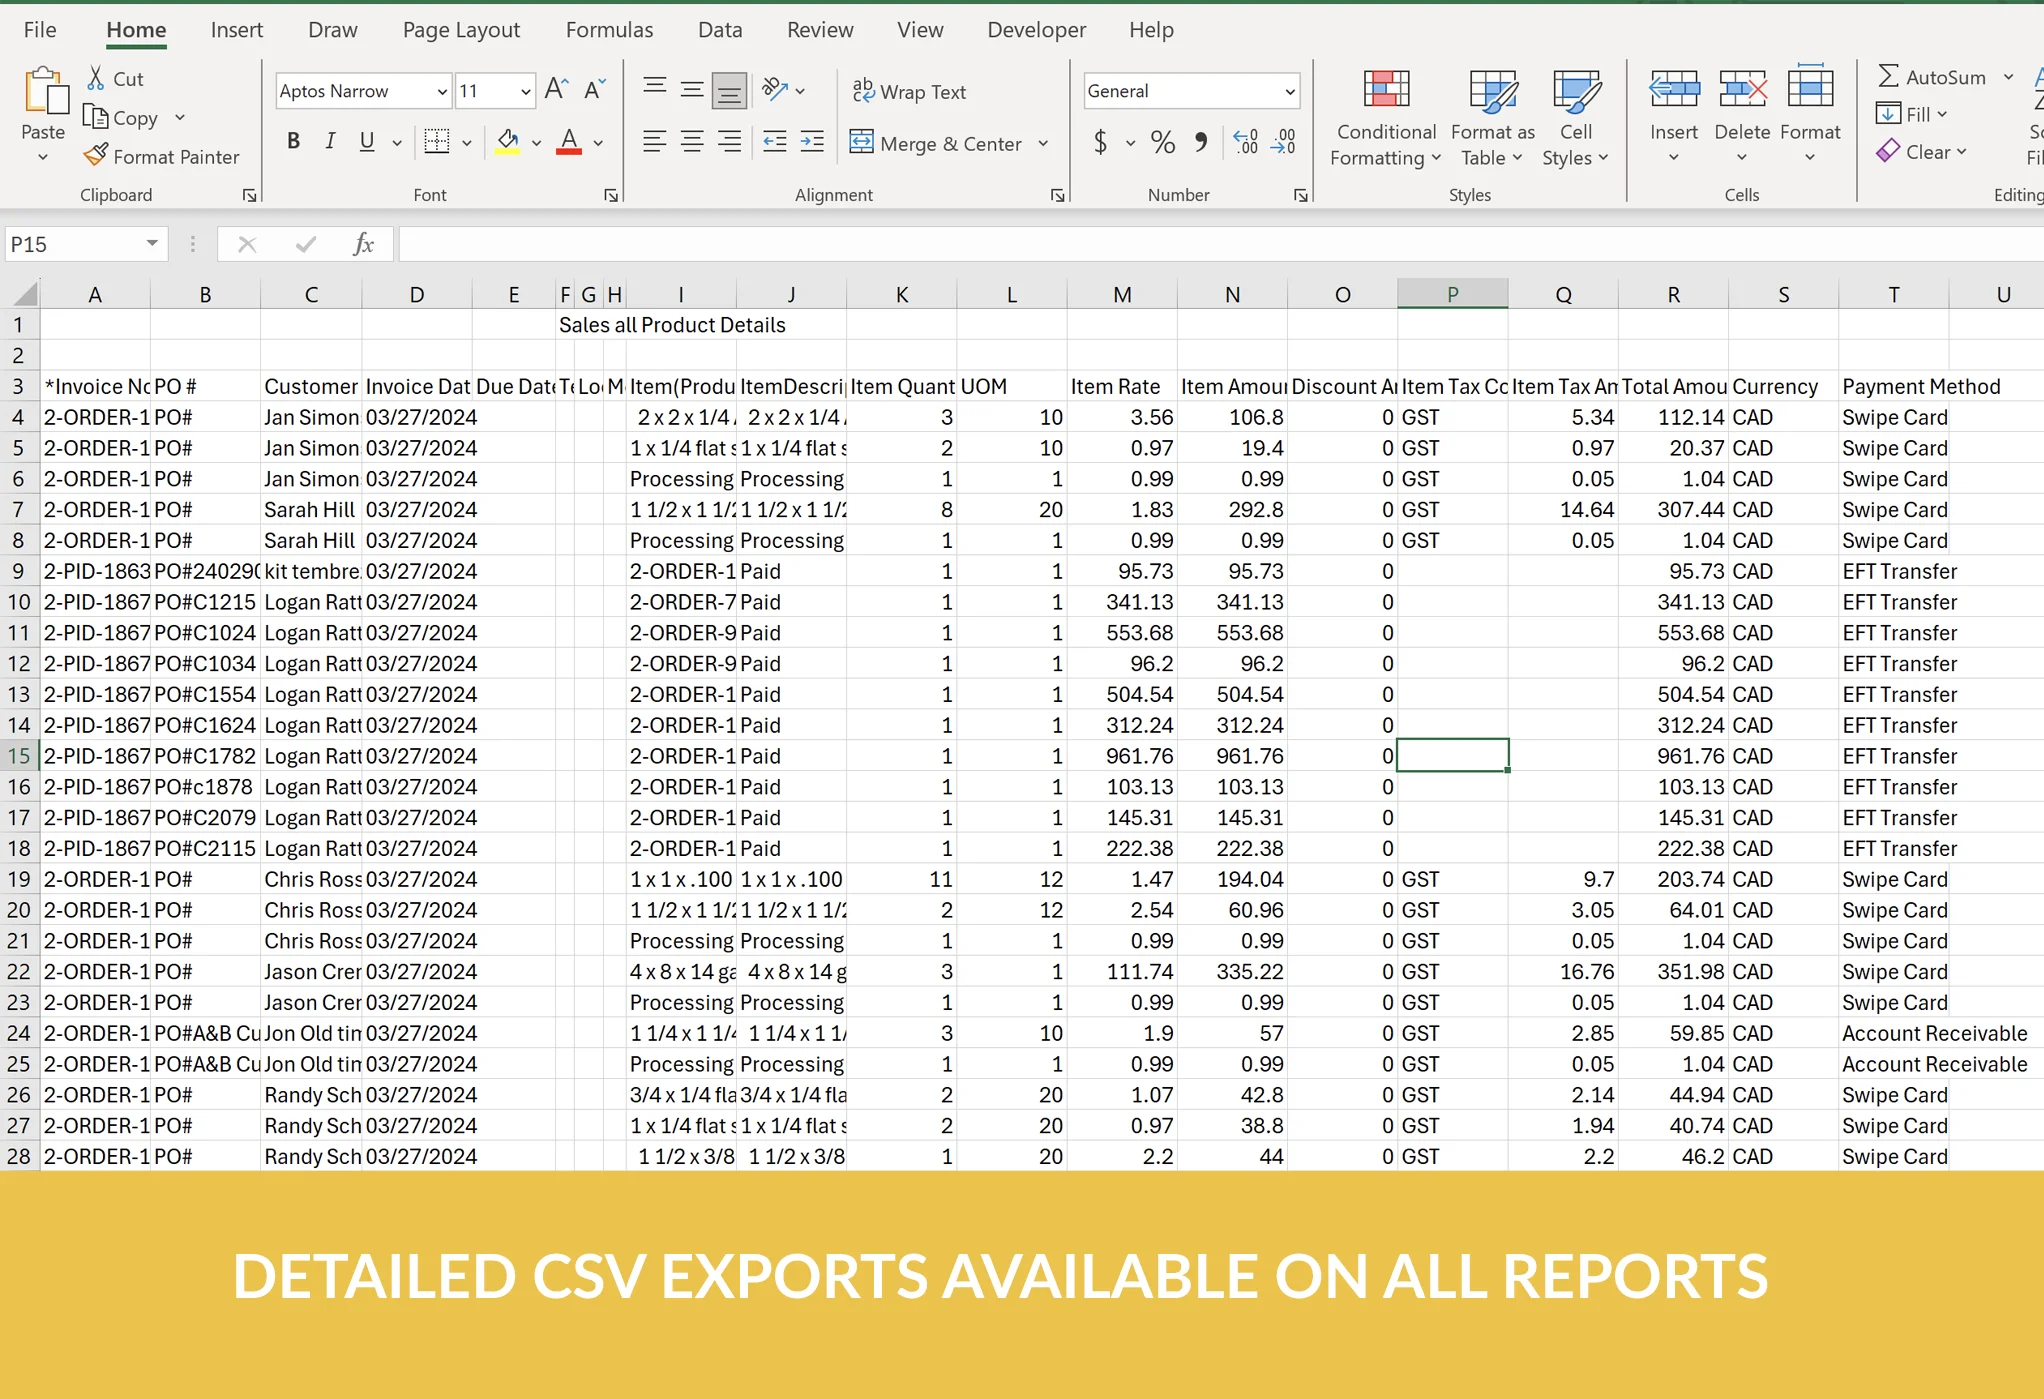2044x1399 pixels.
Task: Click the Merge & Center icon
Action: (x=861, y=142)
